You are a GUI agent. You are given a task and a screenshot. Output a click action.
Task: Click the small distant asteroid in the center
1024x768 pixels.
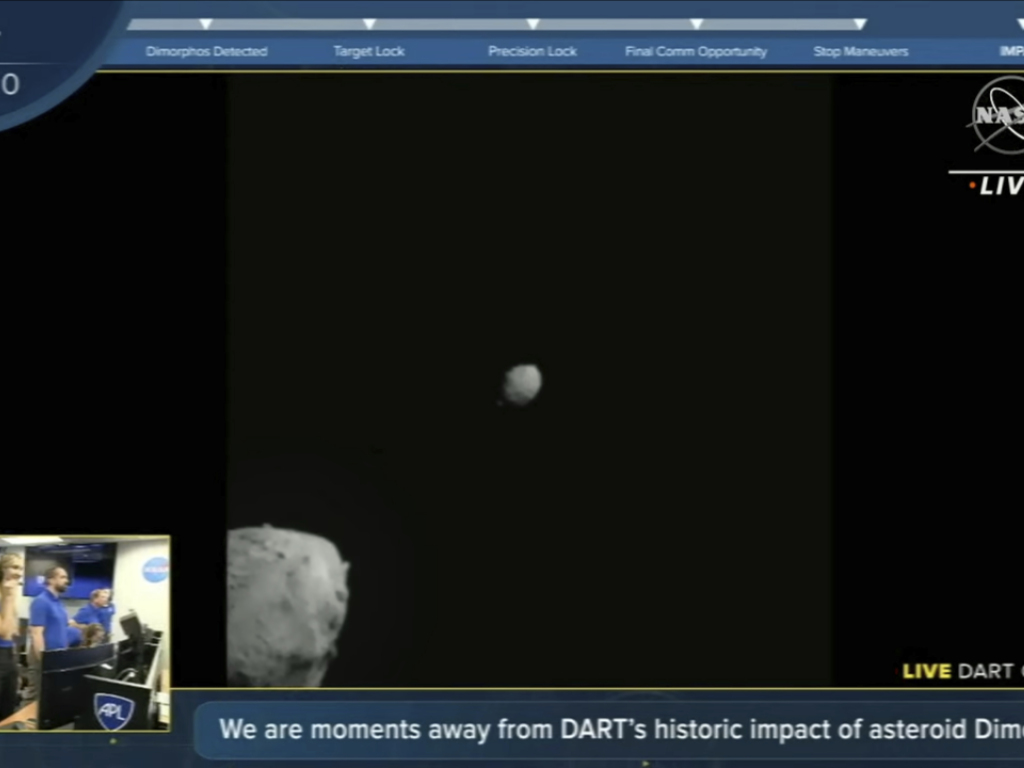click(x=522, y=384)
